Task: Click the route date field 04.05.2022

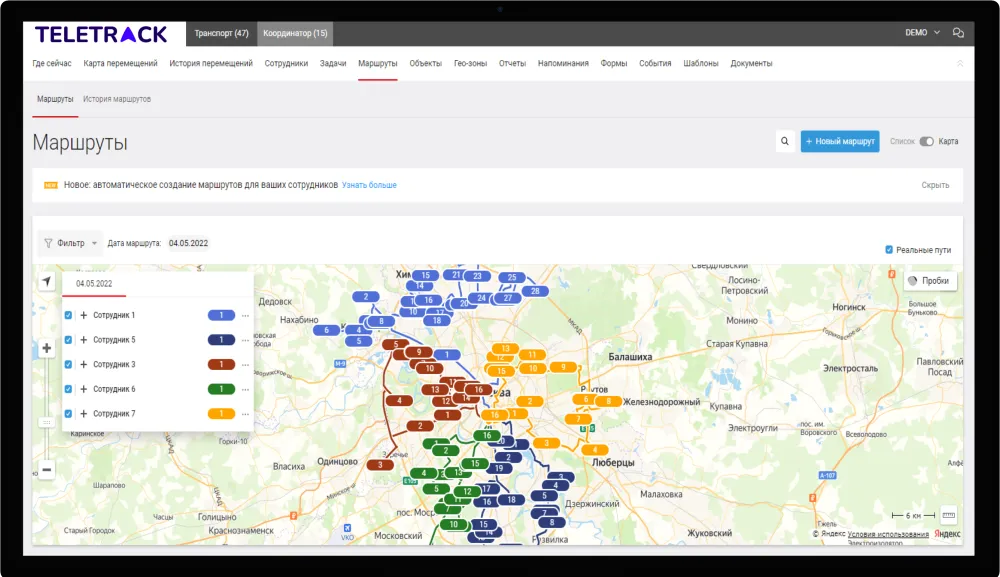Action: pyautogui.click(x=188, y=243)
